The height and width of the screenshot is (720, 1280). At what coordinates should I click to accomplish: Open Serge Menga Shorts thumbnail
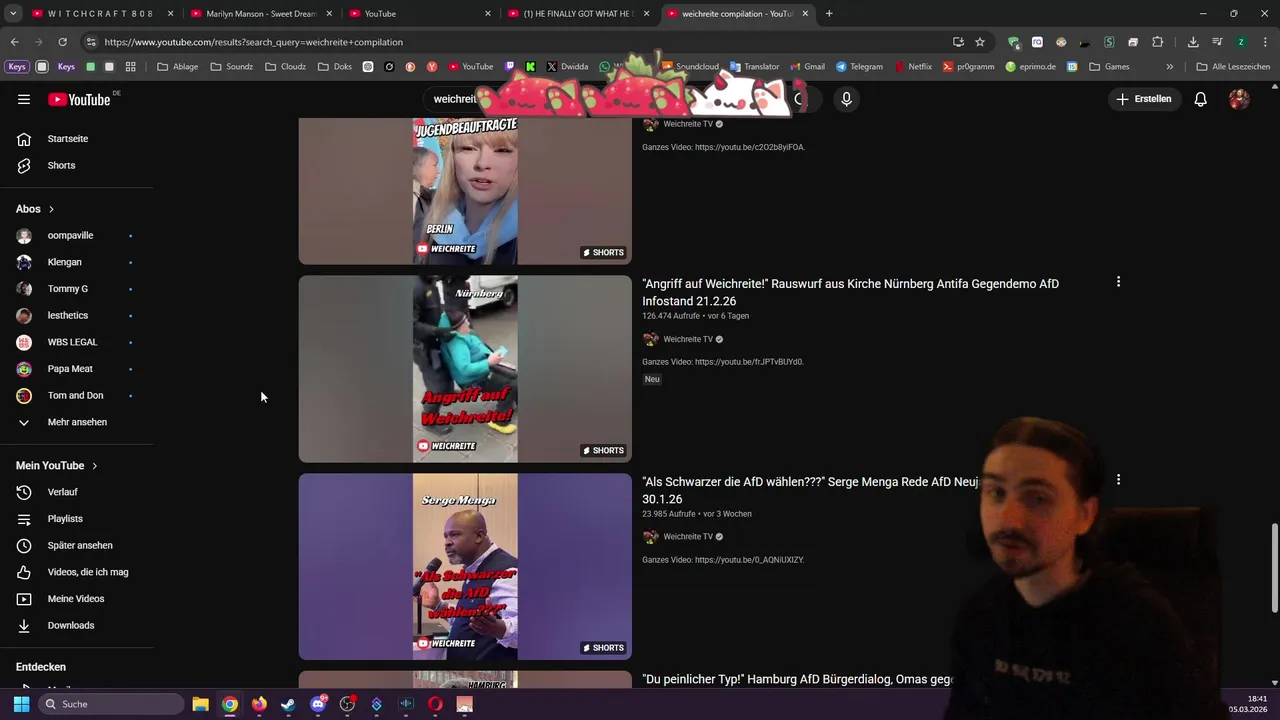pos(465,567)
